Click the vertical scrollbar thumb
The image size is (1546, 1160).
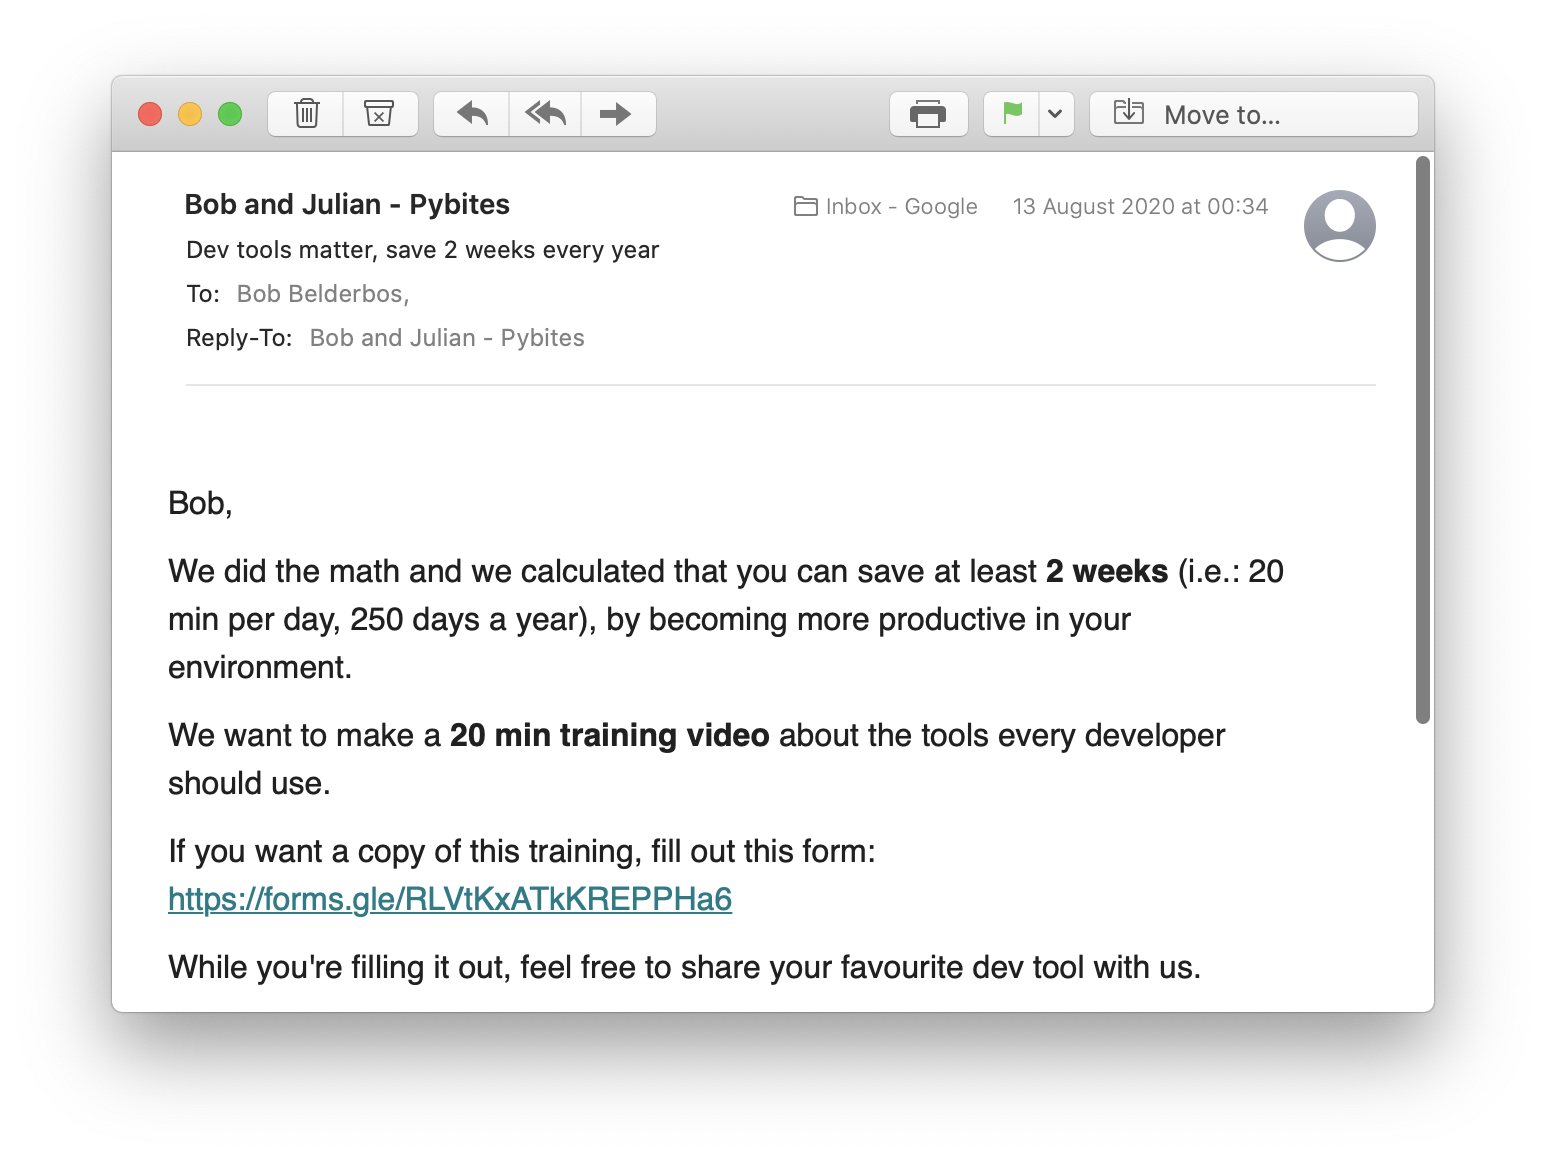pyautogui.click(x=1423, y=439)
